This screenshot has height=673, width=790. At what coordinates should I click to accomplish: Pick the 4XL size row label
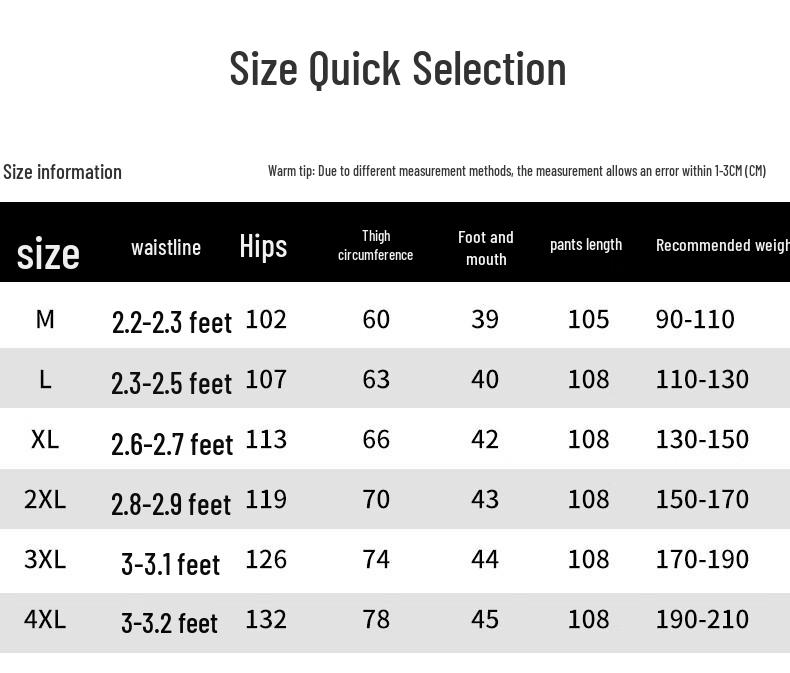coord(45,619)
